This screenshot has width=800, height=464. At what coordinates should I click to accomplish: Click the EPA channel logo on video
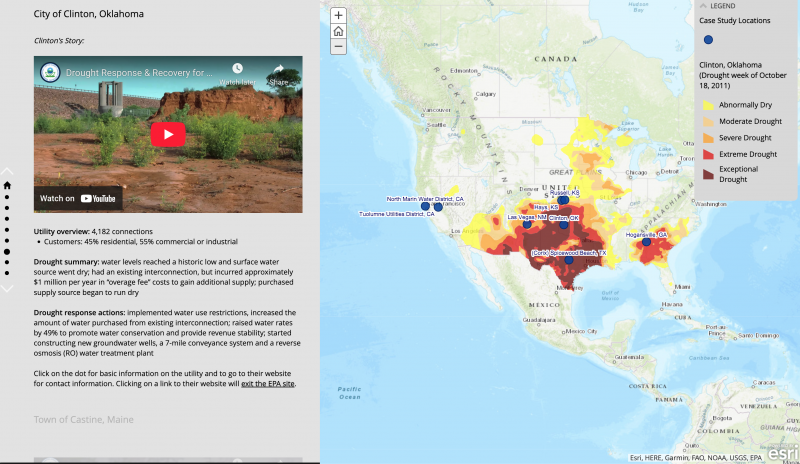click(x=50, y=72)
